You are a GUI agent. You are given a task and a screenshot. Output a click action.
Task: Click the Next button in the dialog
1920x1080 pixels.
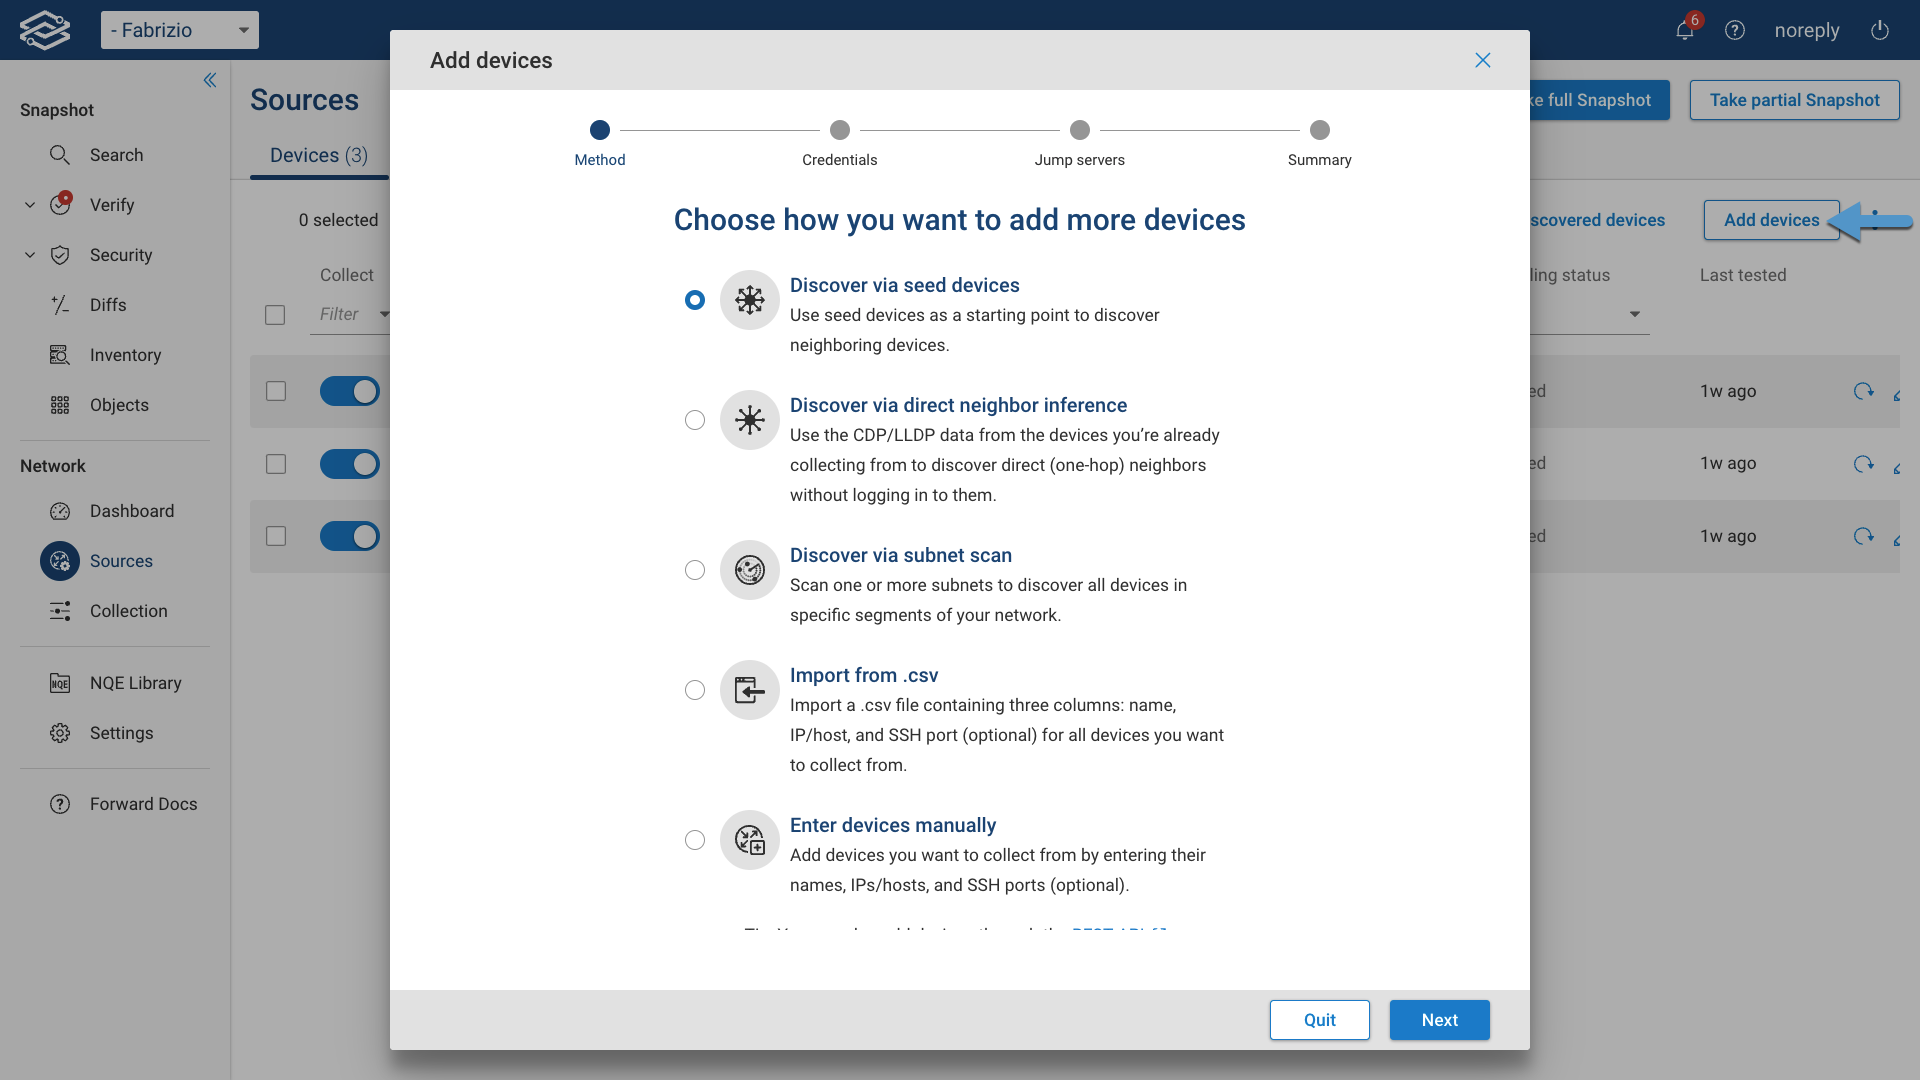pos(1439,1020)
